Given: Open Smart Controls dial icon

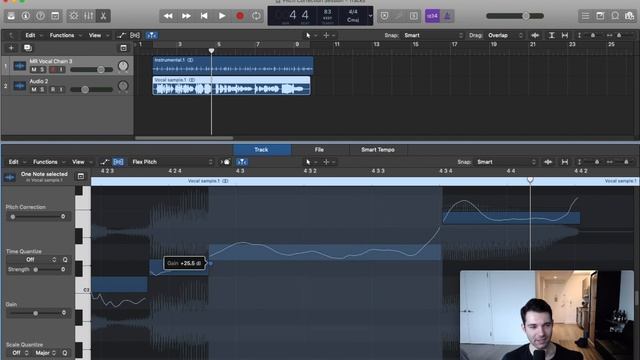Looking at the screenshot, I should [x=74, y=16].
